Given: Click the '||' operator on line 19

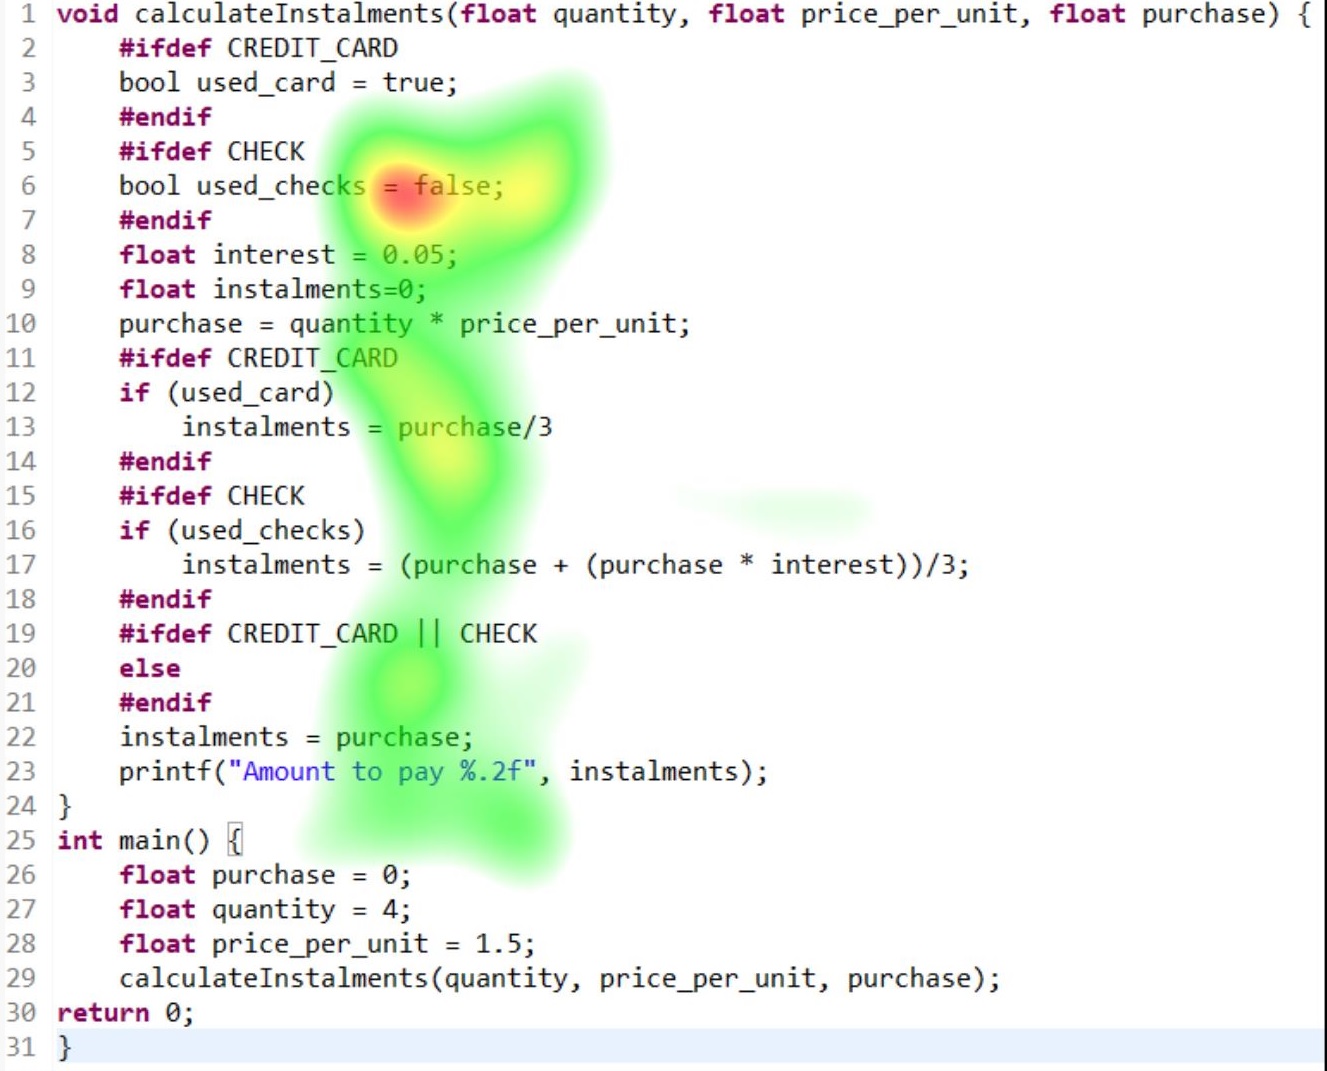Looking at the screenshot, I should click(428, 634).
